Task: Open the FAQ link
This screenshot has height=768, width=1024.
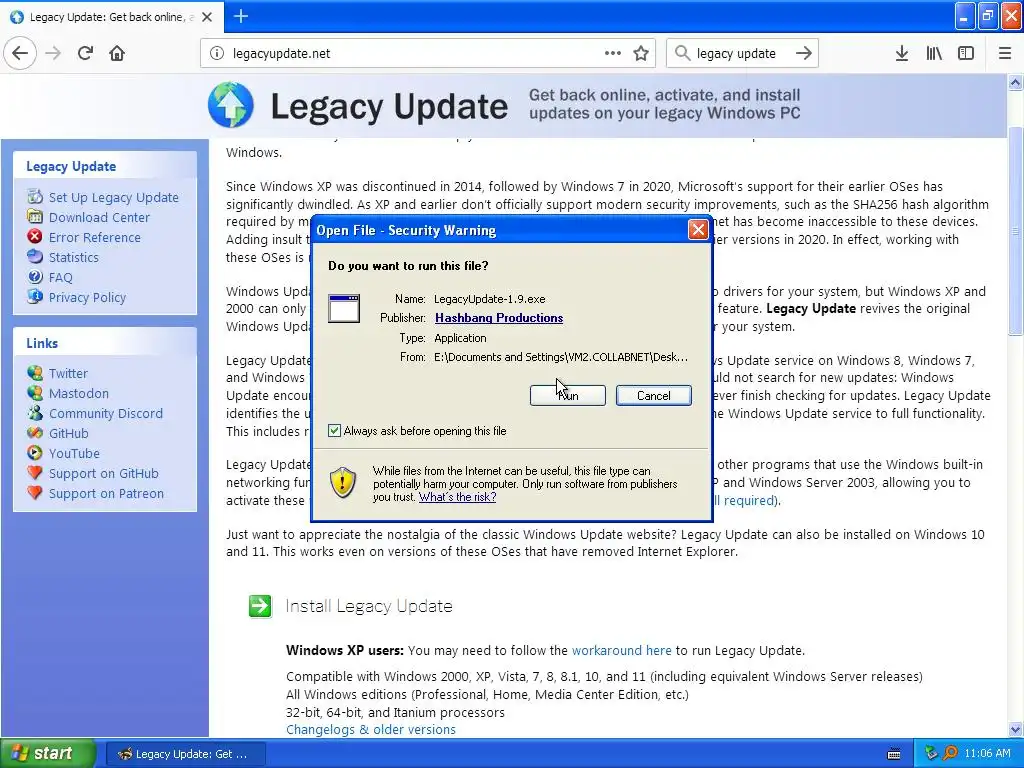Action: click(x=61, y=278)
